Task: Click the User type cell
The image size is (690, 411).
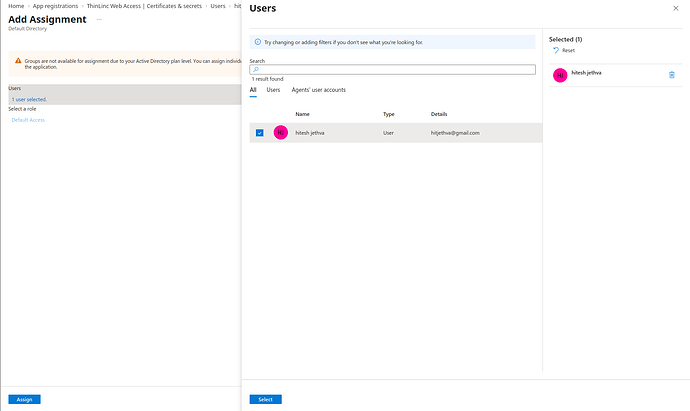Action: [x=388, y=133]
